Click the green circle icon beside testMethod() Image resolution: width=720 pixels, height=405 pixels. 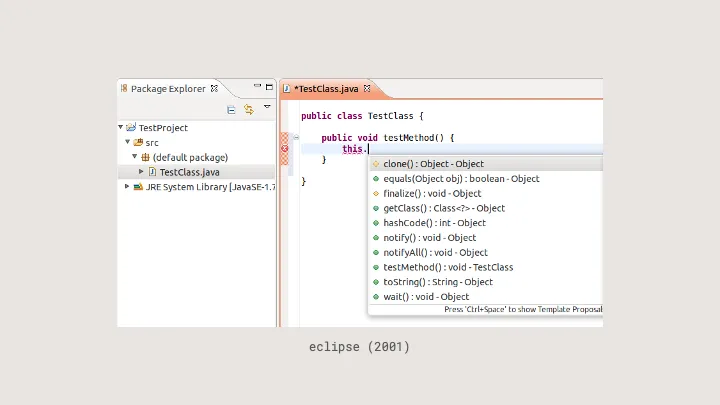[x=376, y=267]
